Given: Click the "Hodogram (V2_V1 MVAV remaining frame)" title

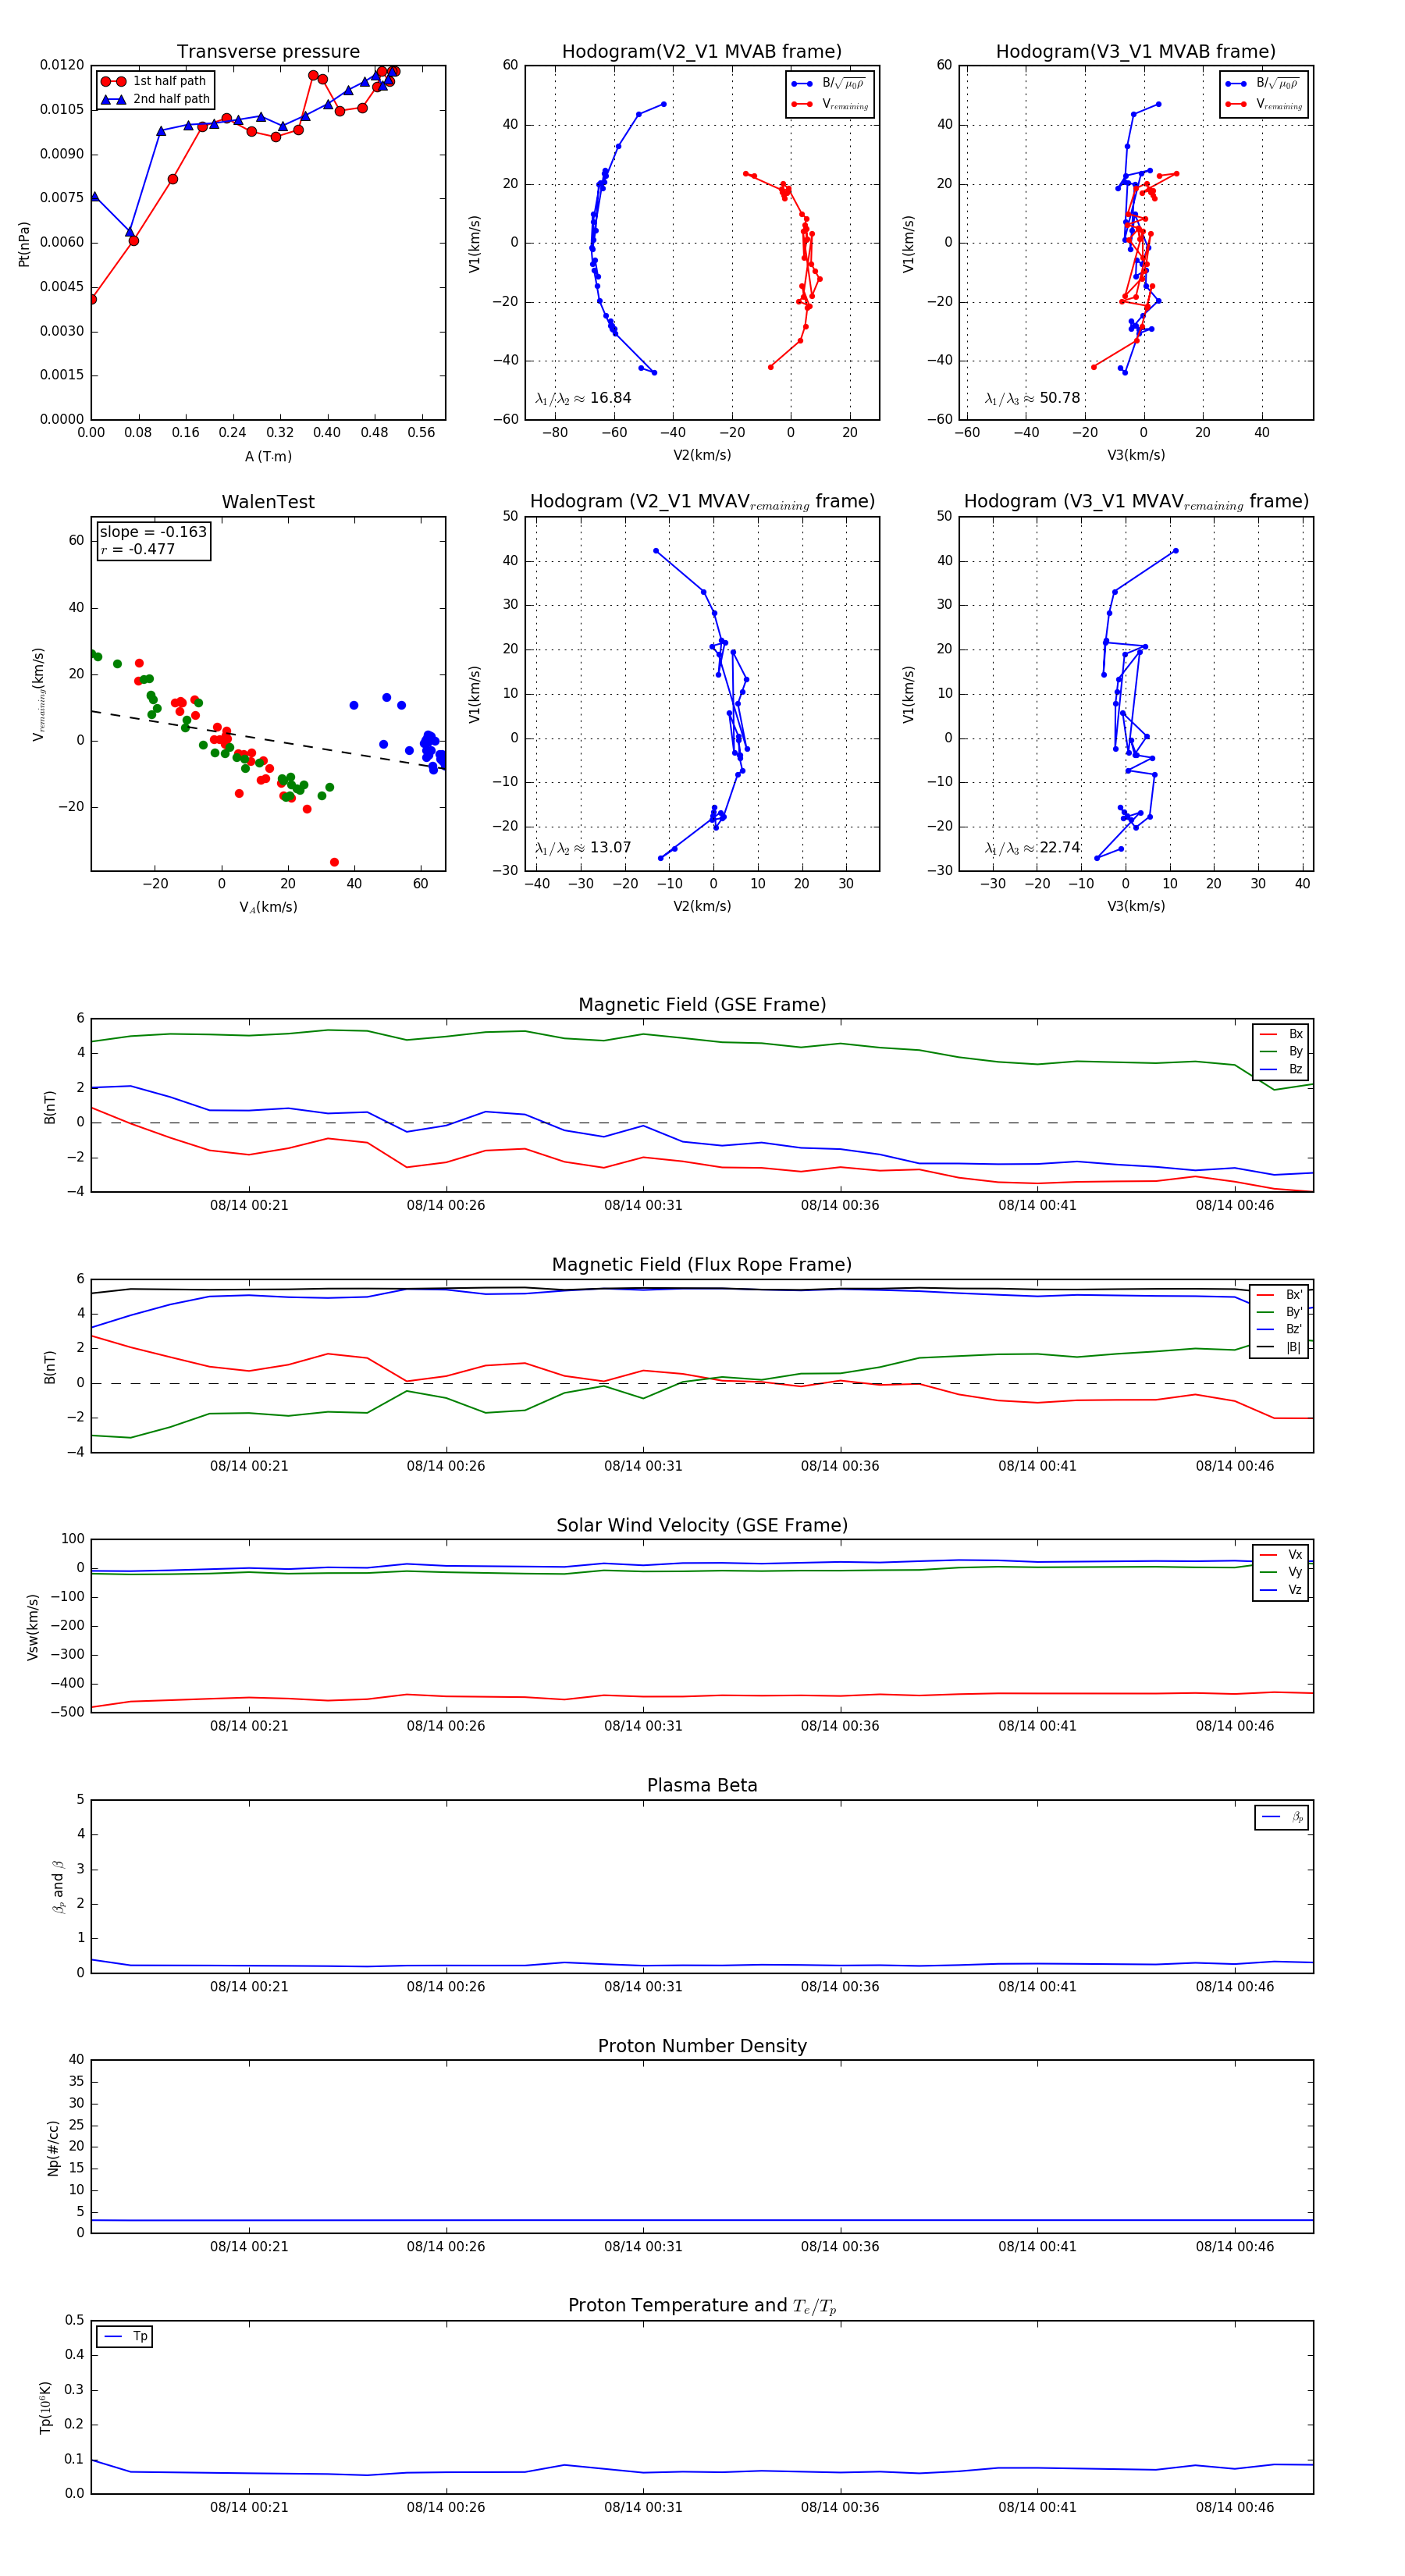Looking at the screenshot, I should click(x=702, y=502).
